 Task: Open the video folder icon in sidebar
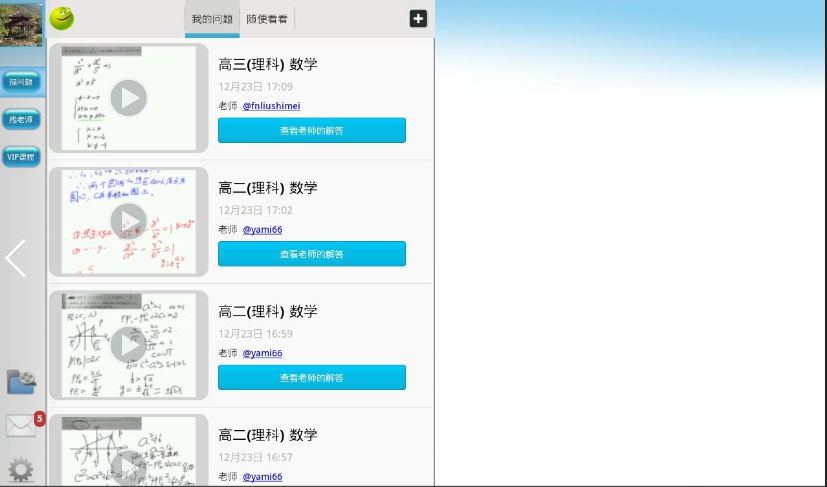coord(21,382)
